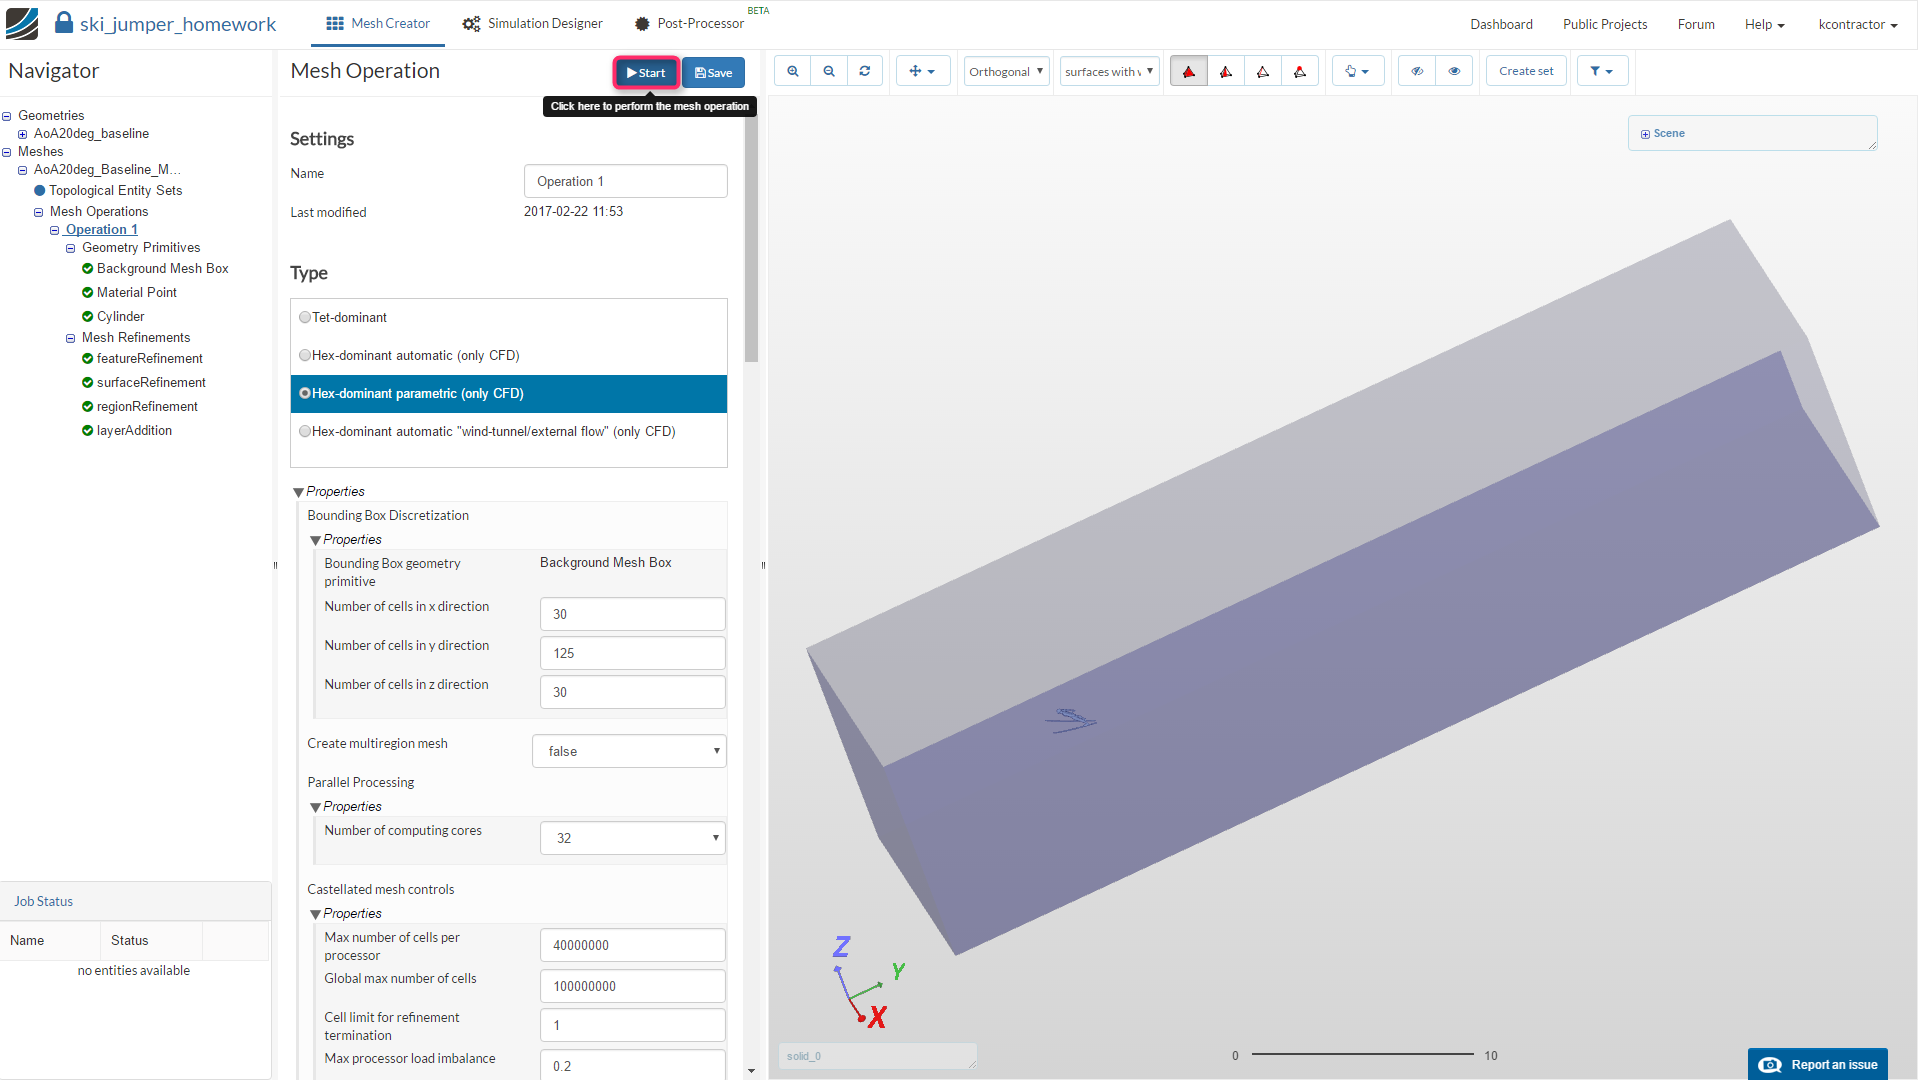Click the Create set button
Screen dimensions: 1918x1080
(x=1525, y=71)
